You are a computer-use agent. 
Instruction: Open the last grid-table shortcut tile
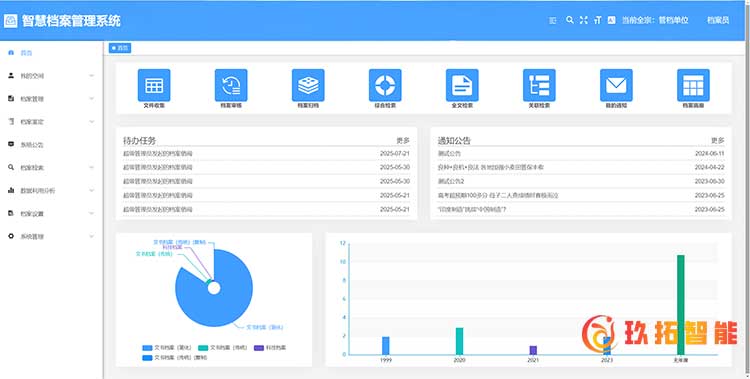pyautogui.click(x=693, y=85)
